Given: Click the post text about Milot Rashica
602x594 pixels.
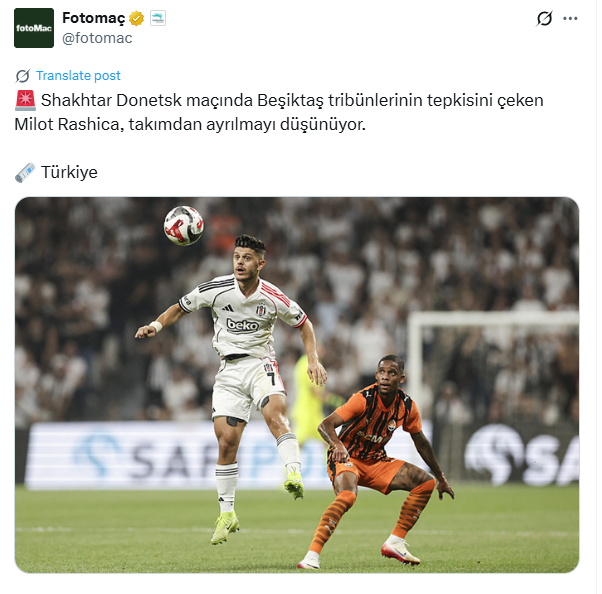Looking at the screenshot, I should click(x=279, y=113).
